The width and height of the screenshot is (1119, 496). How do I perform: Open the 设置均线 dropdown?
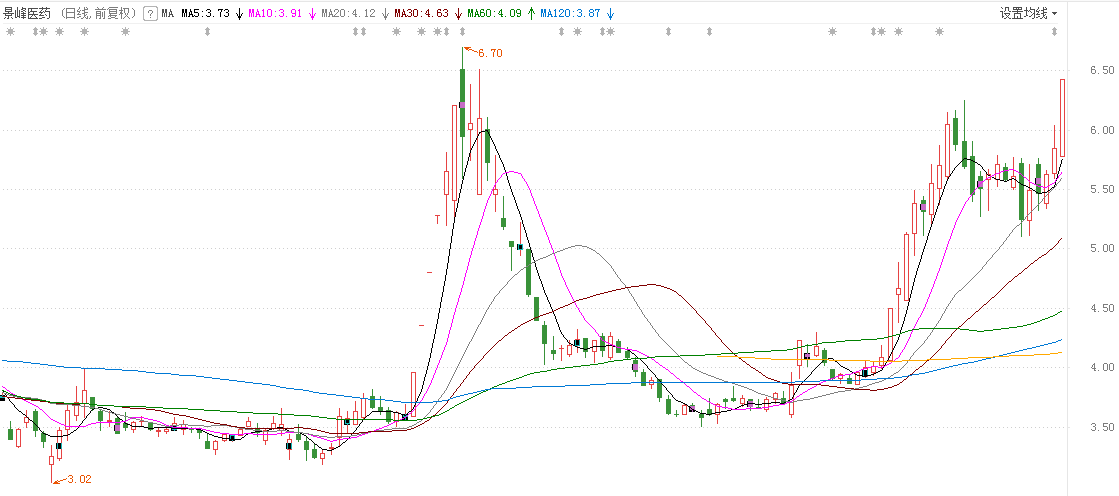coord(1028,13)
